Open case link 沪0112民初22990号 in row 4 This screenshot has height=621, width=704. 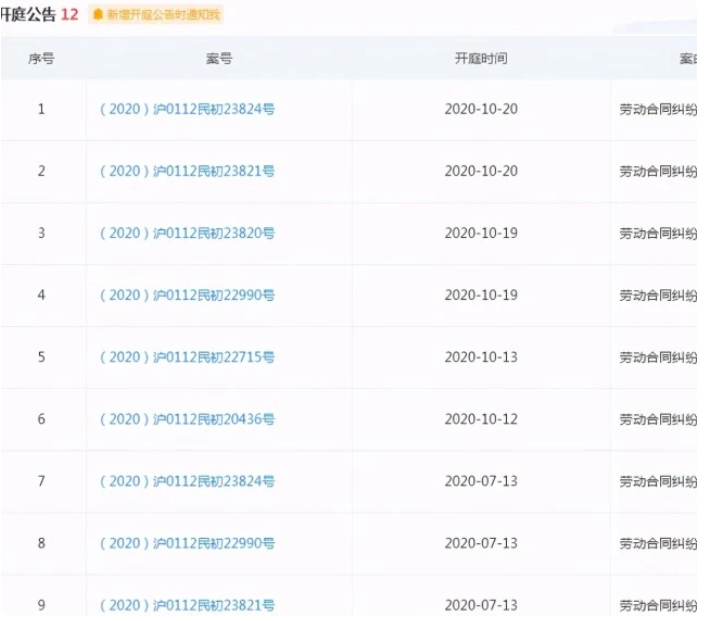coord(187,295)
